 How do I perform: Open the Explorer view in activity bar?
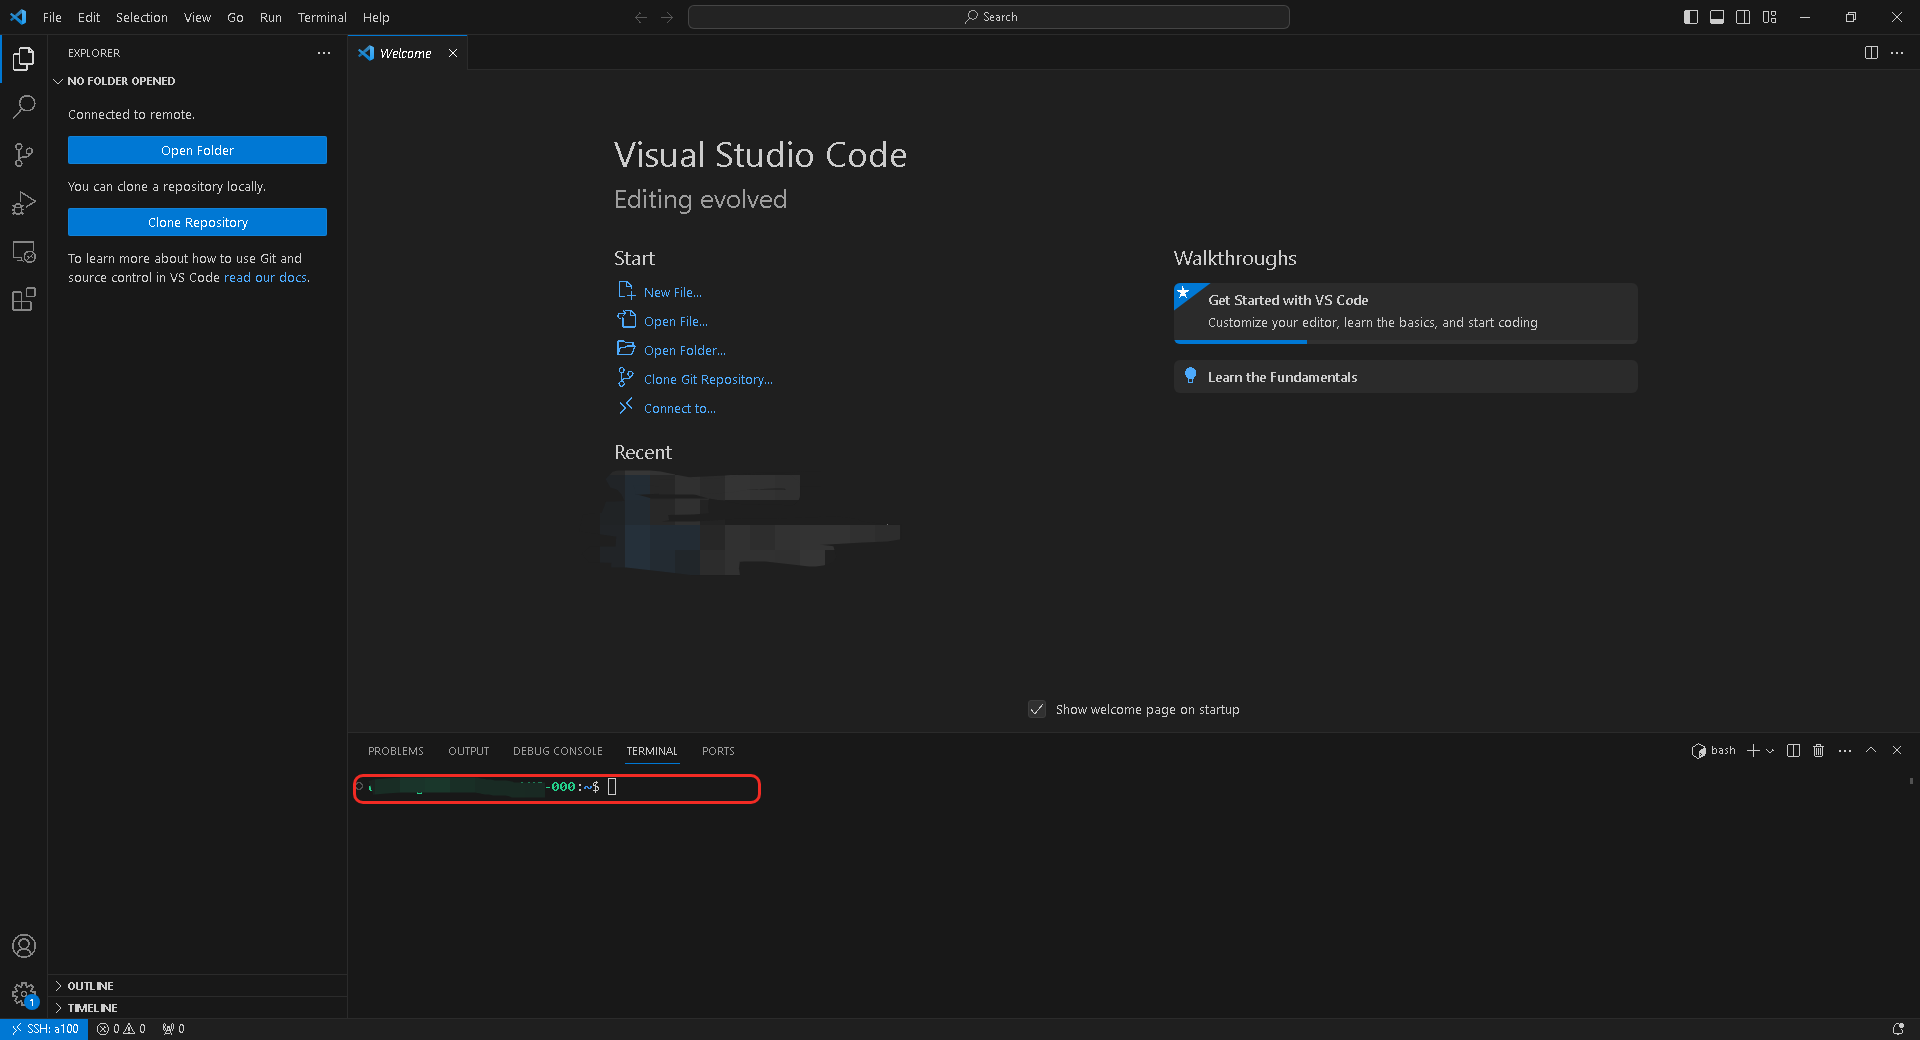coord(24,59)
